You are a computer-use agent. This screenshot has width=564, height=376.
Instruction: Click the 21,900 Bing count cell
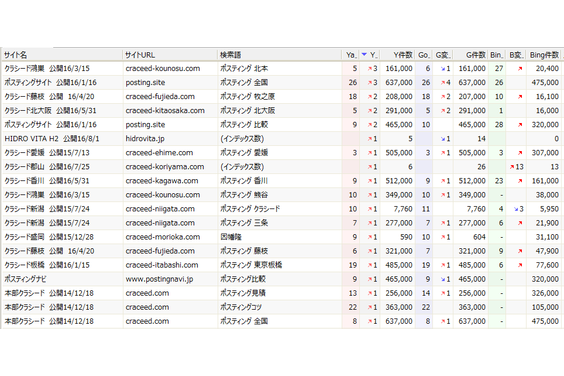[547, 223]
